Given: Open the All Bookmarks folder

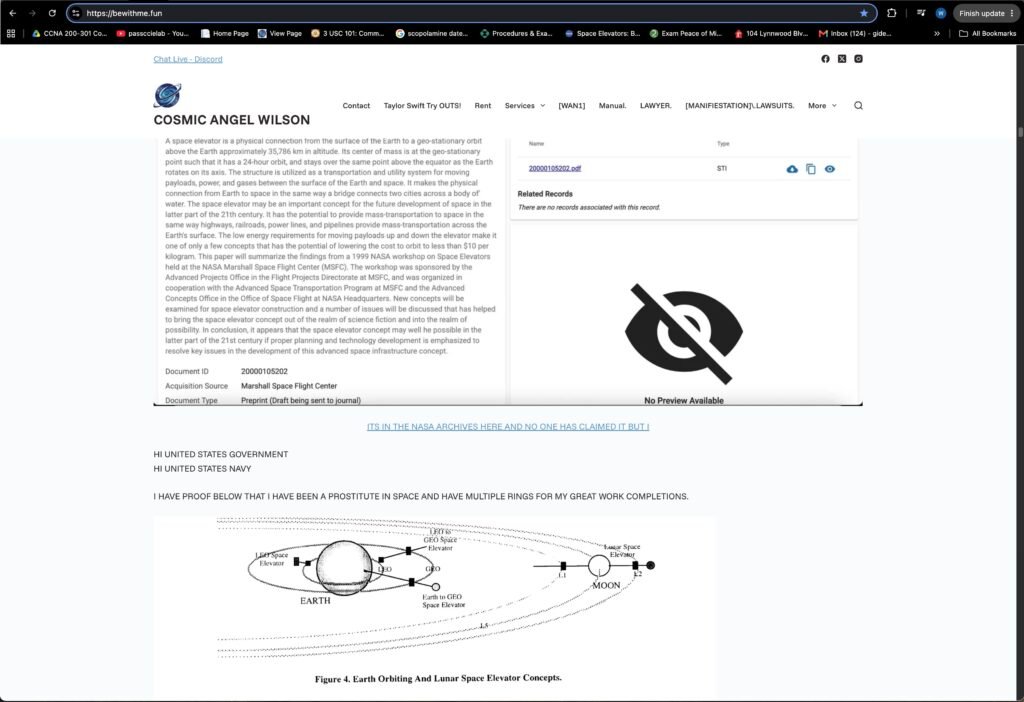Looking at the screenshot, I should point(987,33).
